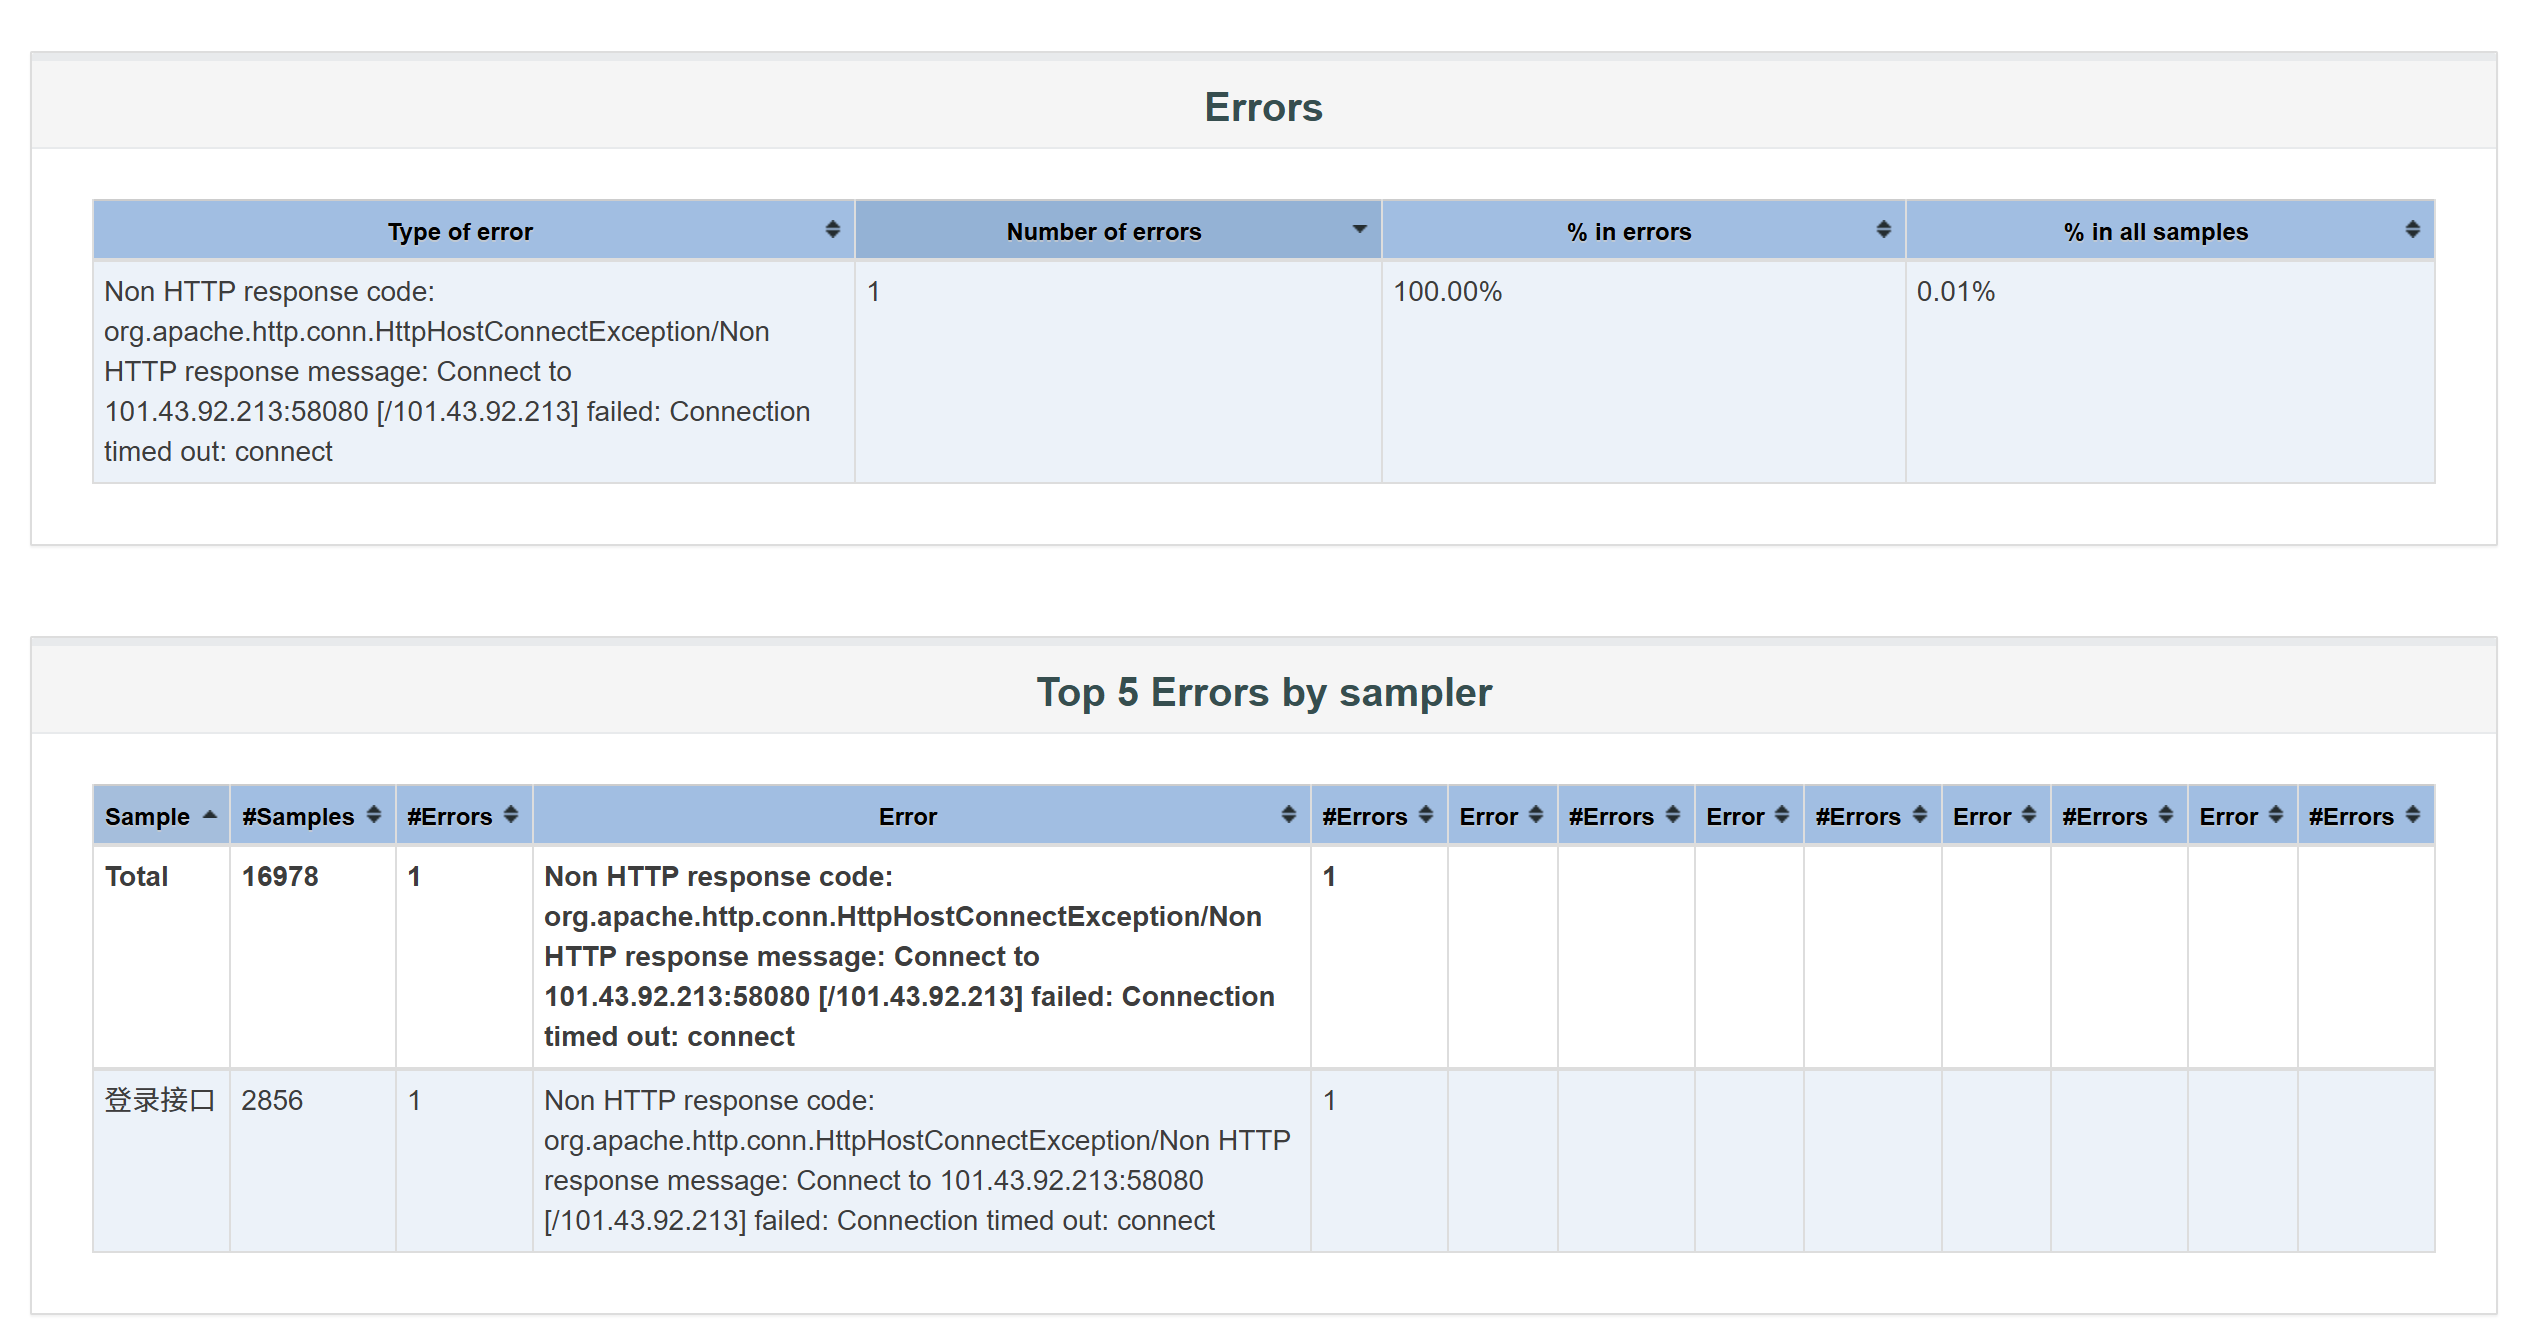Click sort arrows on the rightmost #Errors header
This screenshot has height=1335, width=2528.
[x=2412, y=816]
